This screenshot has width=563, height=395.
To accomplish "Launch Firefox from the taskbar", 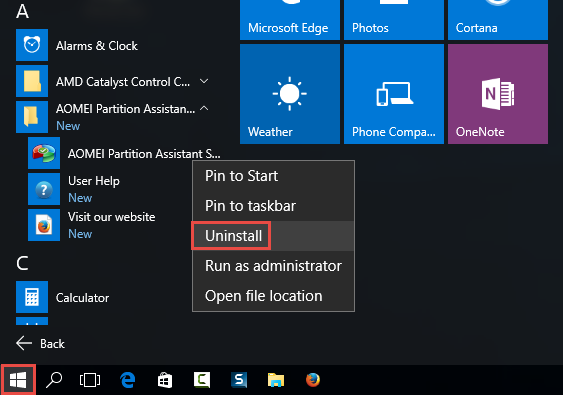I will point(313,380).
